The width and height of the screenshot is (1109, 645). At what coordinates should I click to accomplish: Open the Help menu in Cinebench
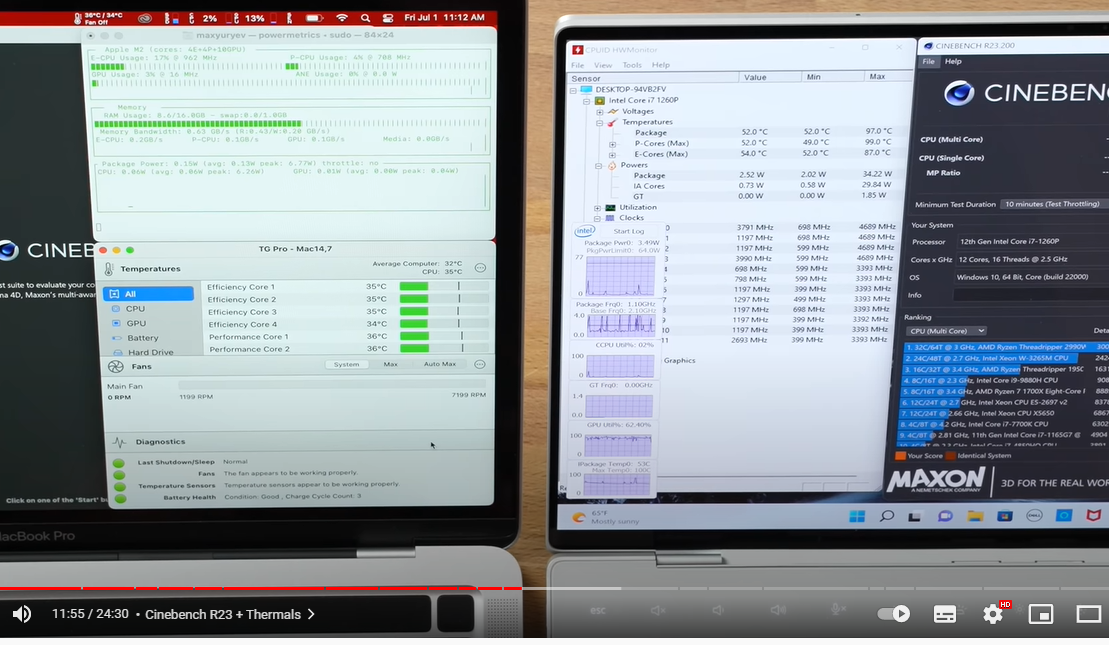(953, 62)
